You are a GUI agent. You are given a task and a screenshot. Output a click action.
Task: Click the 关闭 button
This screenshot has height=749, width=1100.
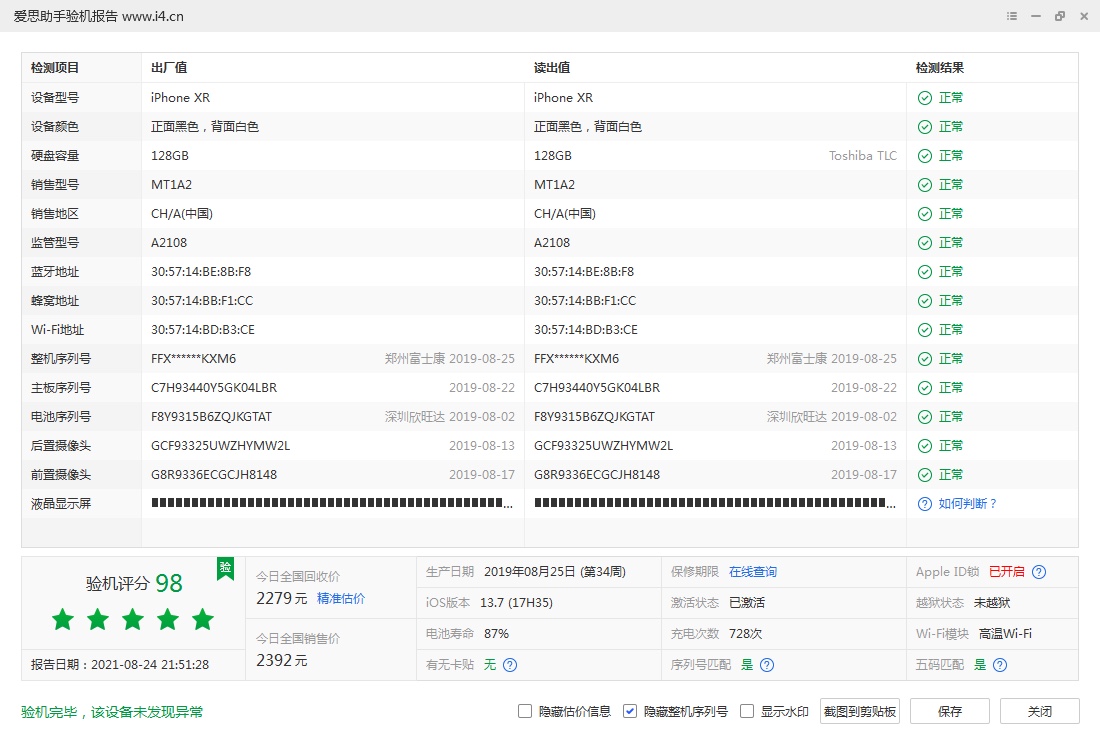(1040, 711)
